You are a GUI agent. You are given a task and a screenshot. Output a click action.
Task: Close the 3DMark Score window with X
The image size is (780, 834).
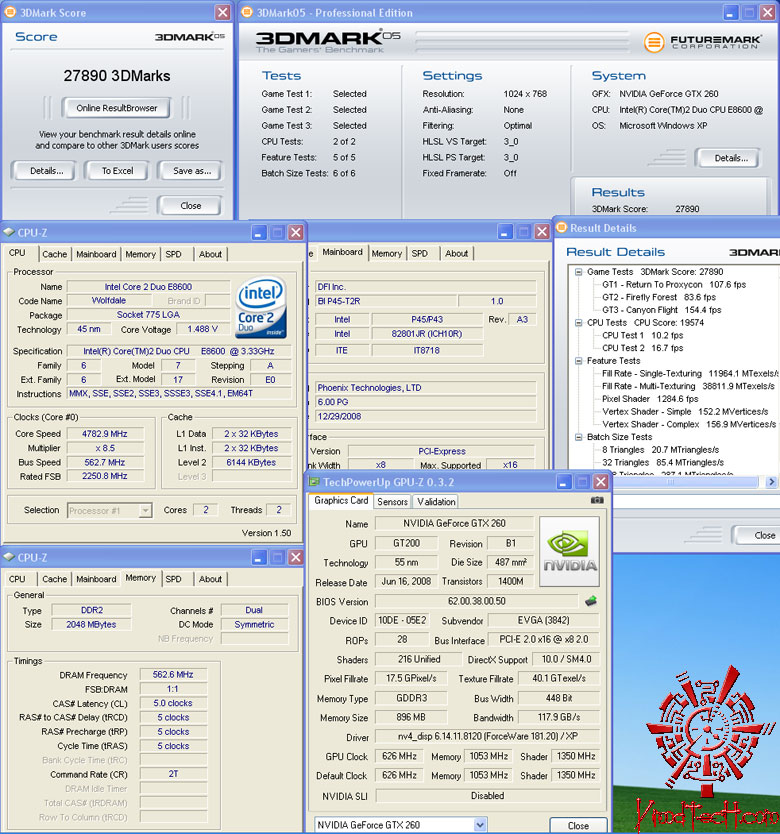click(x=222, y=12)
